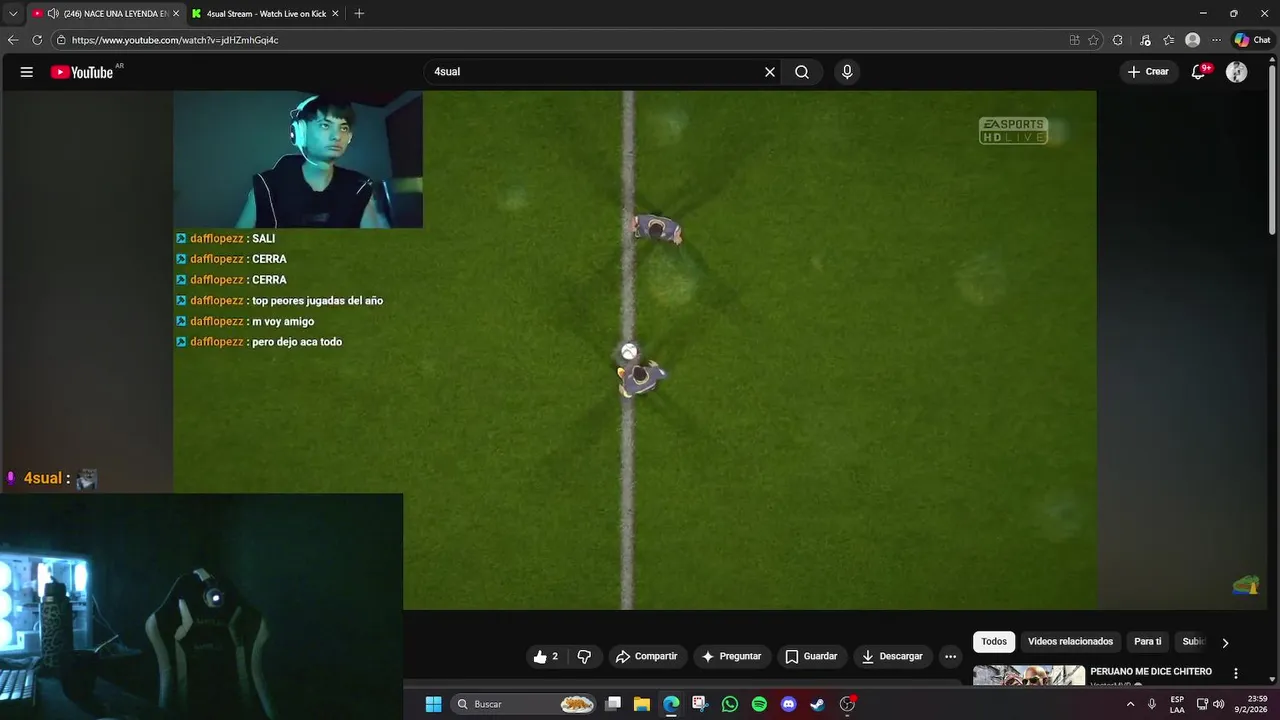Open options menu for PERUANO ME DICE CHITERO

click(1236, 674)
